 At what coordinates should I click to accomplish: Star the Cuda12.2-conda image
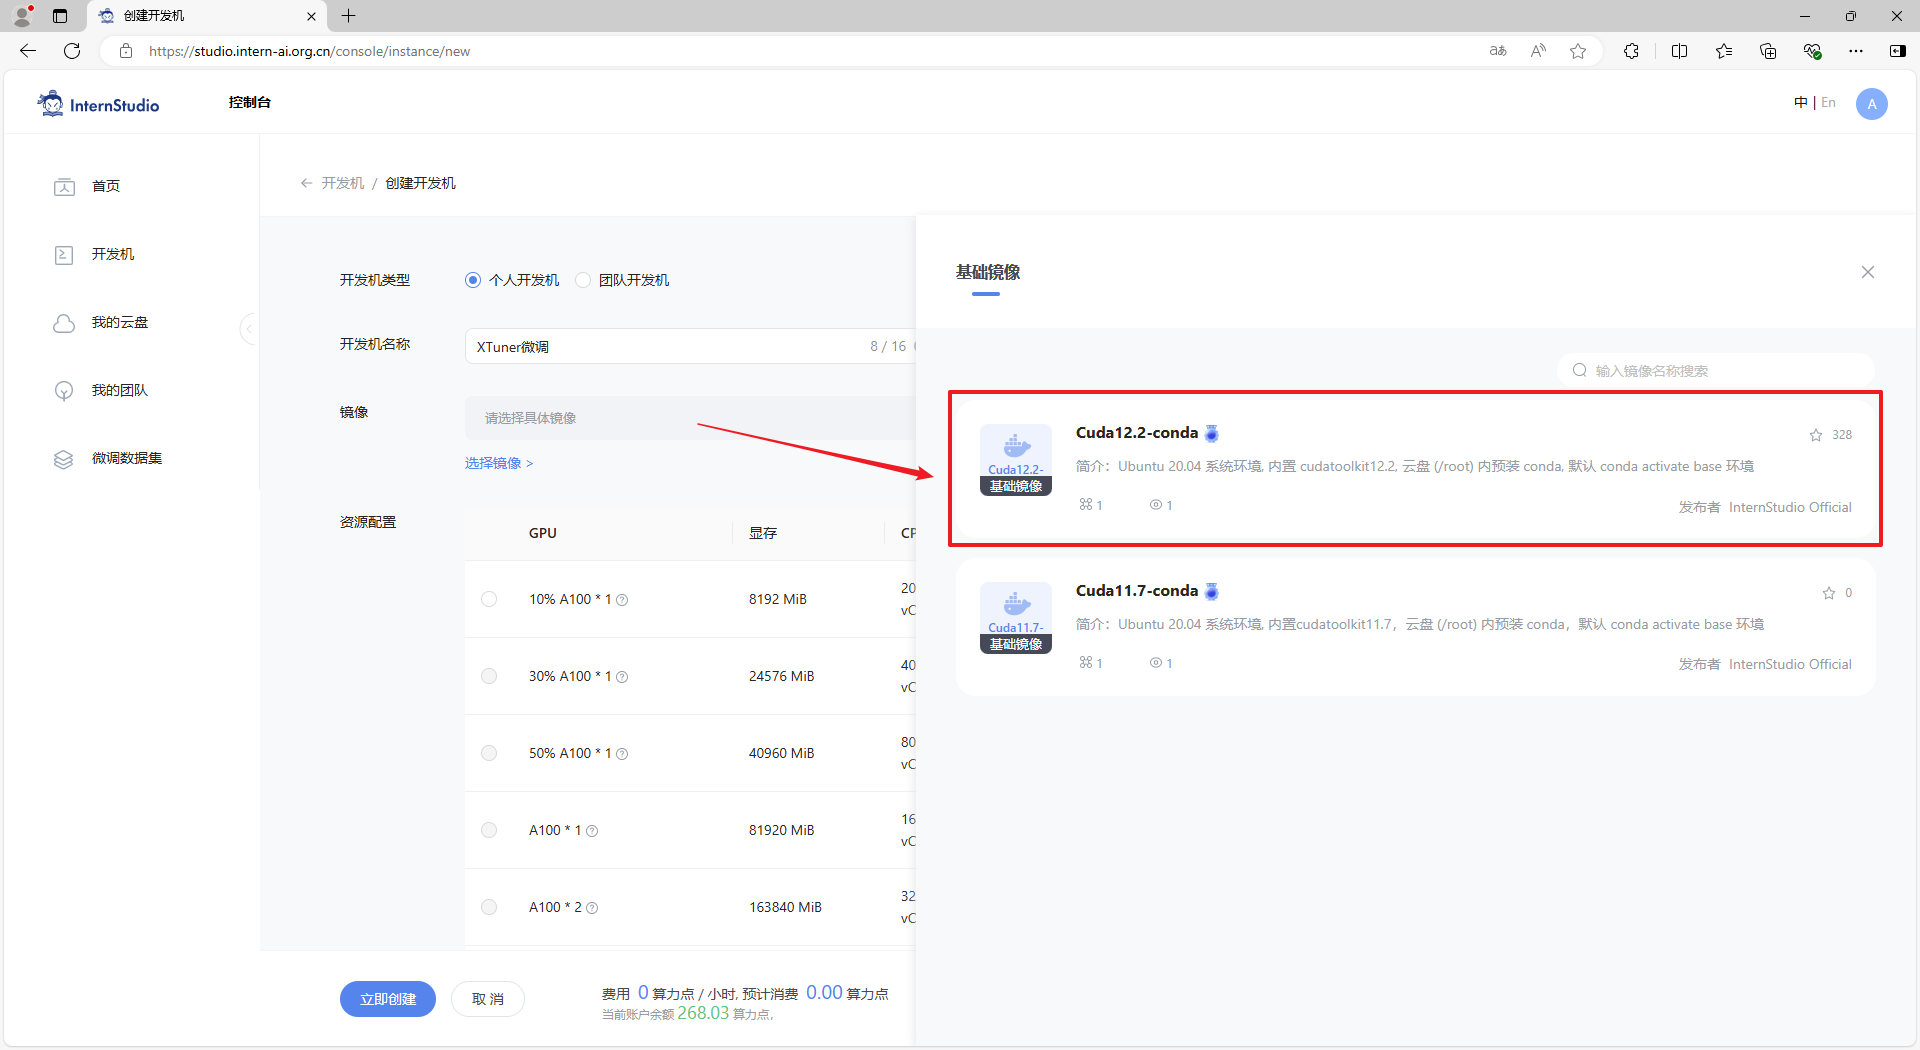pyautogui.click(x=1816, y=435)
